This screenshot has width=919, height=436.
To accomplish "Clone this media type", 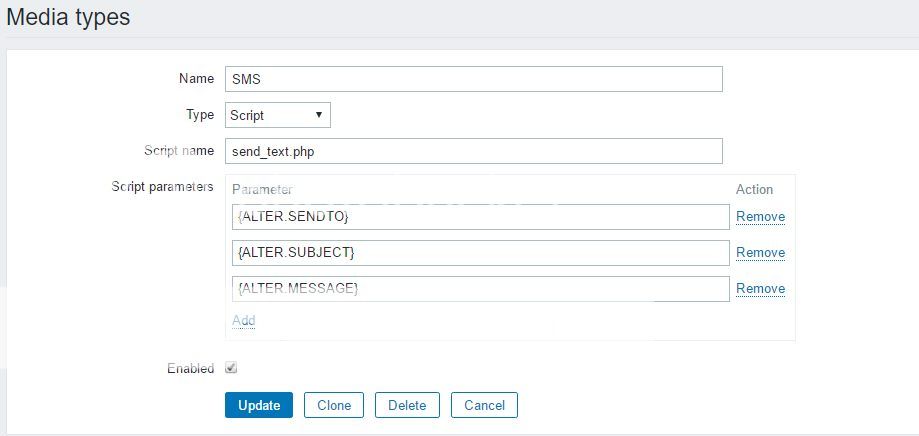I will click(x=334, y=405).
